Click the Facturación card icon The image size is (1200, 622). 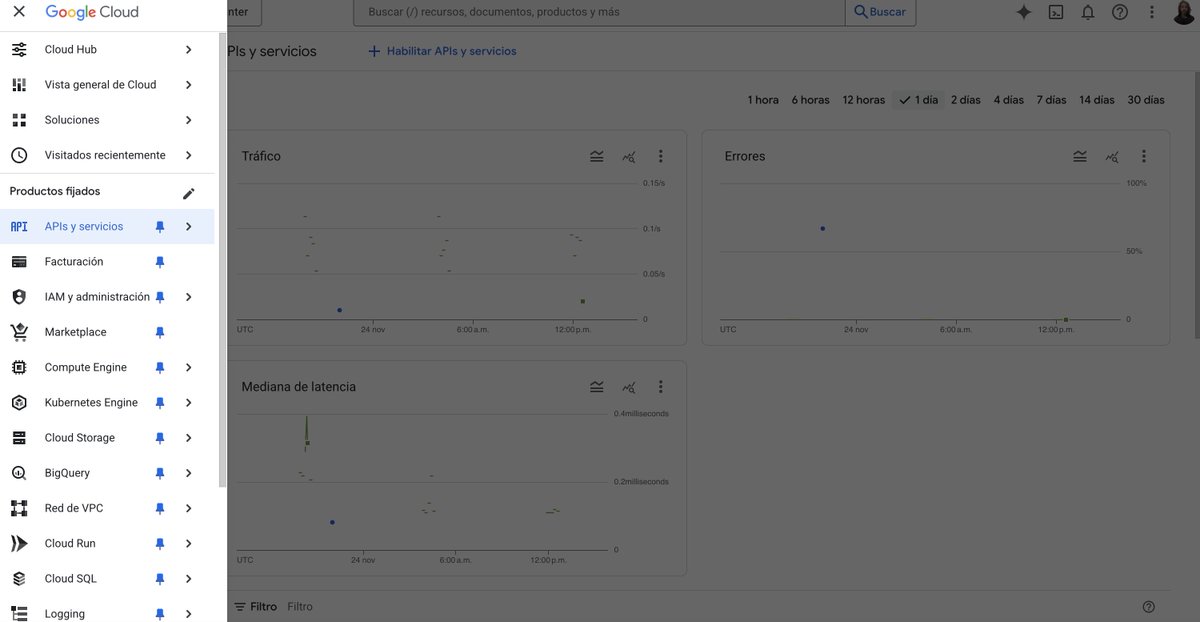(19, 262)
